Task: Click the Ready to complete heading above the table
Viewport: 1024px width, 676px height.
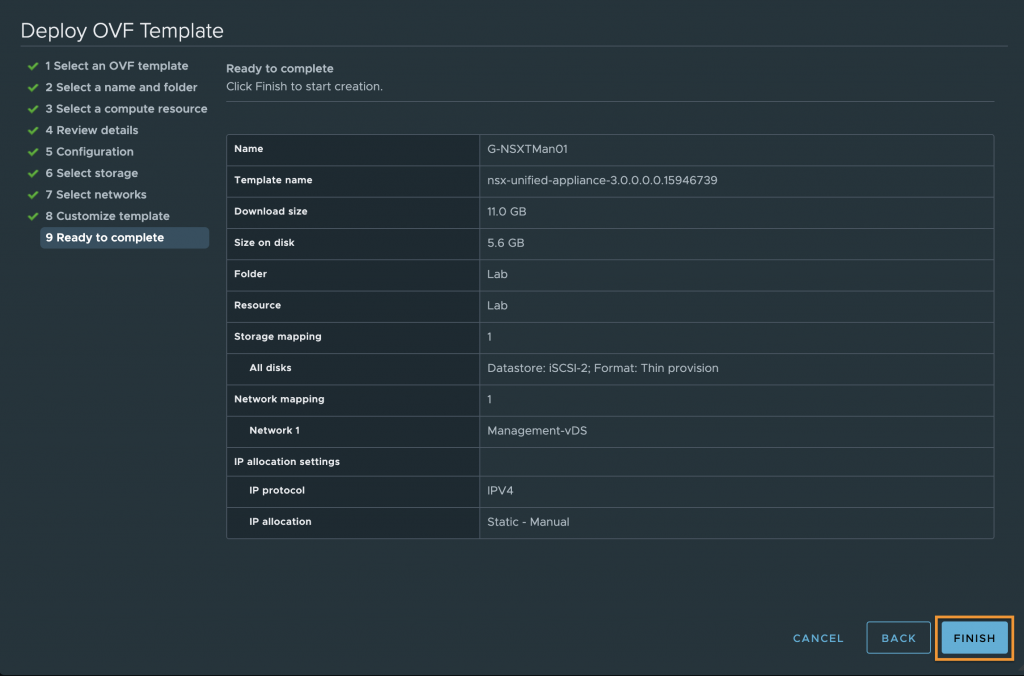Action: (280, 69)
